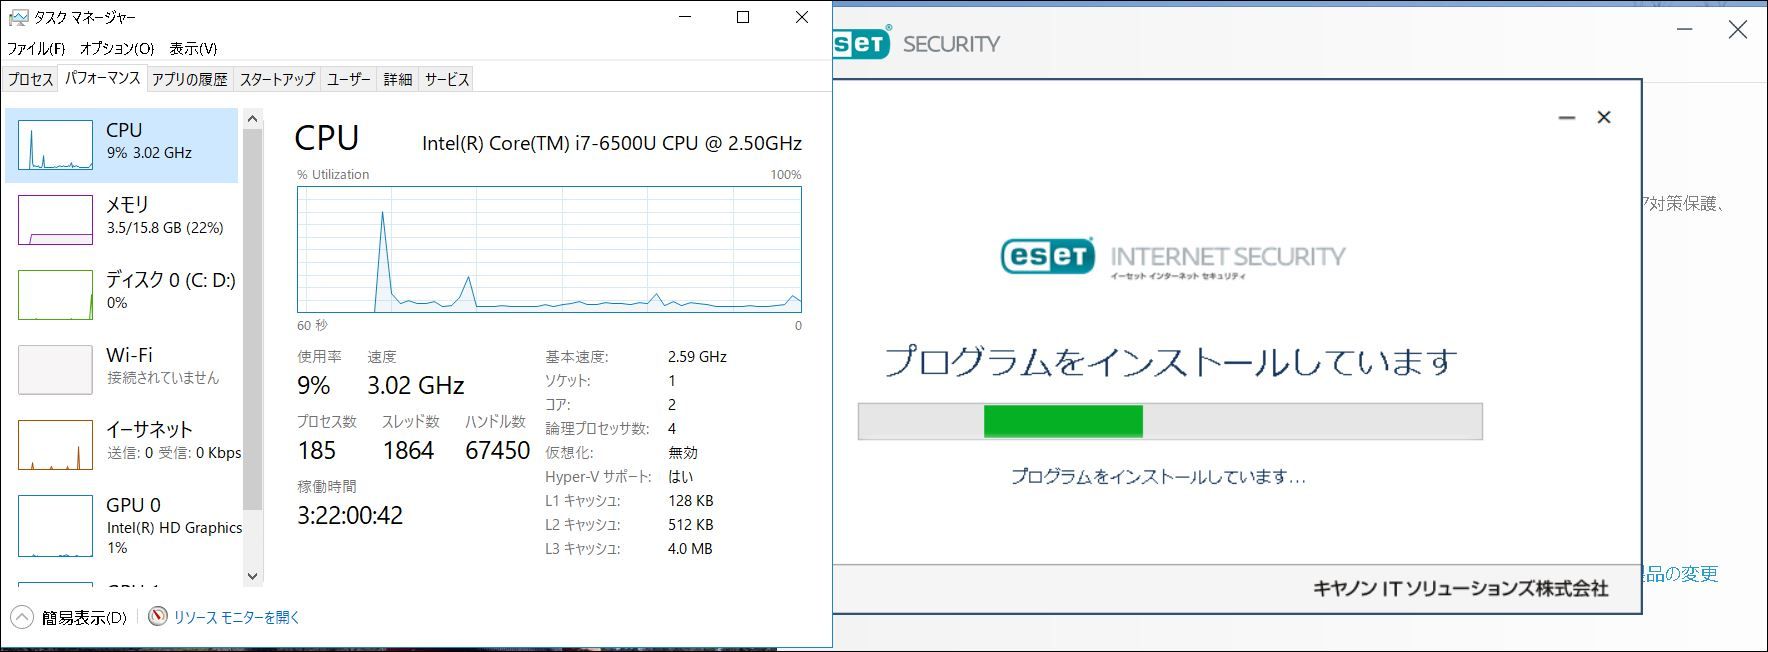Minimize the ESET installer dialog

[x=1567, y=118]
